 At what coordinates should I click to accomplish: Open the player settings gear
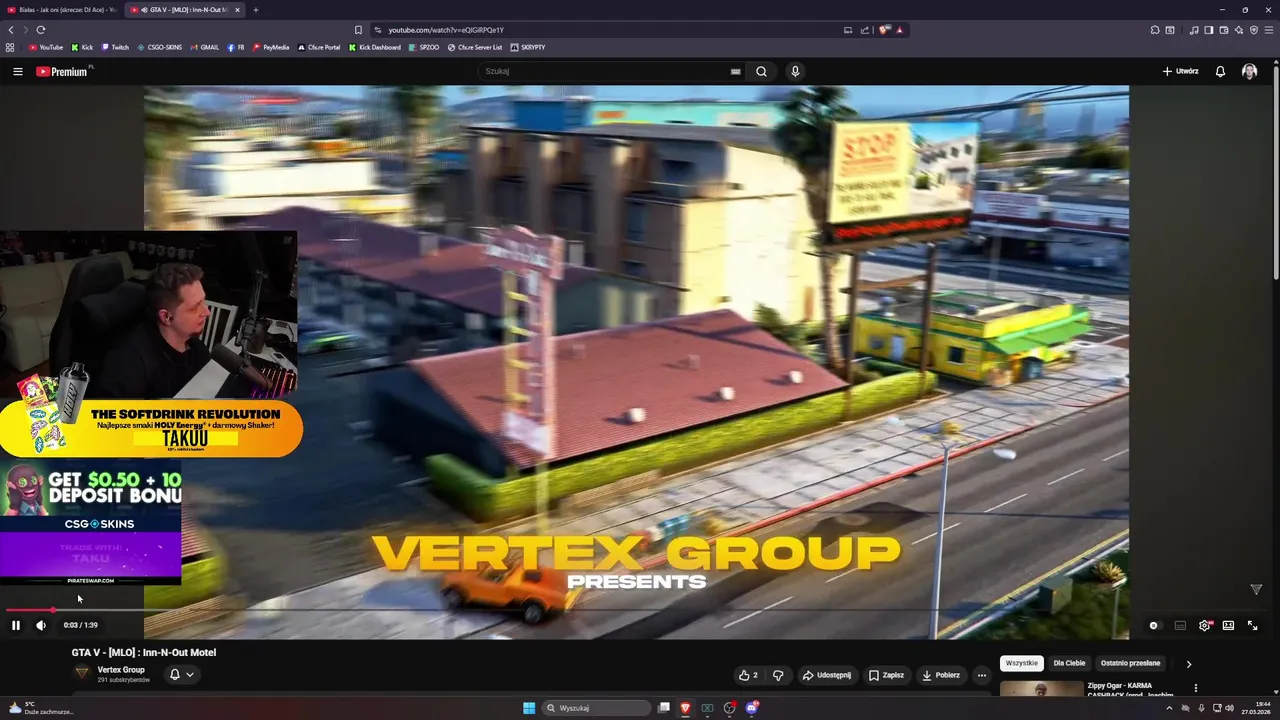(x=1205, y=625)
